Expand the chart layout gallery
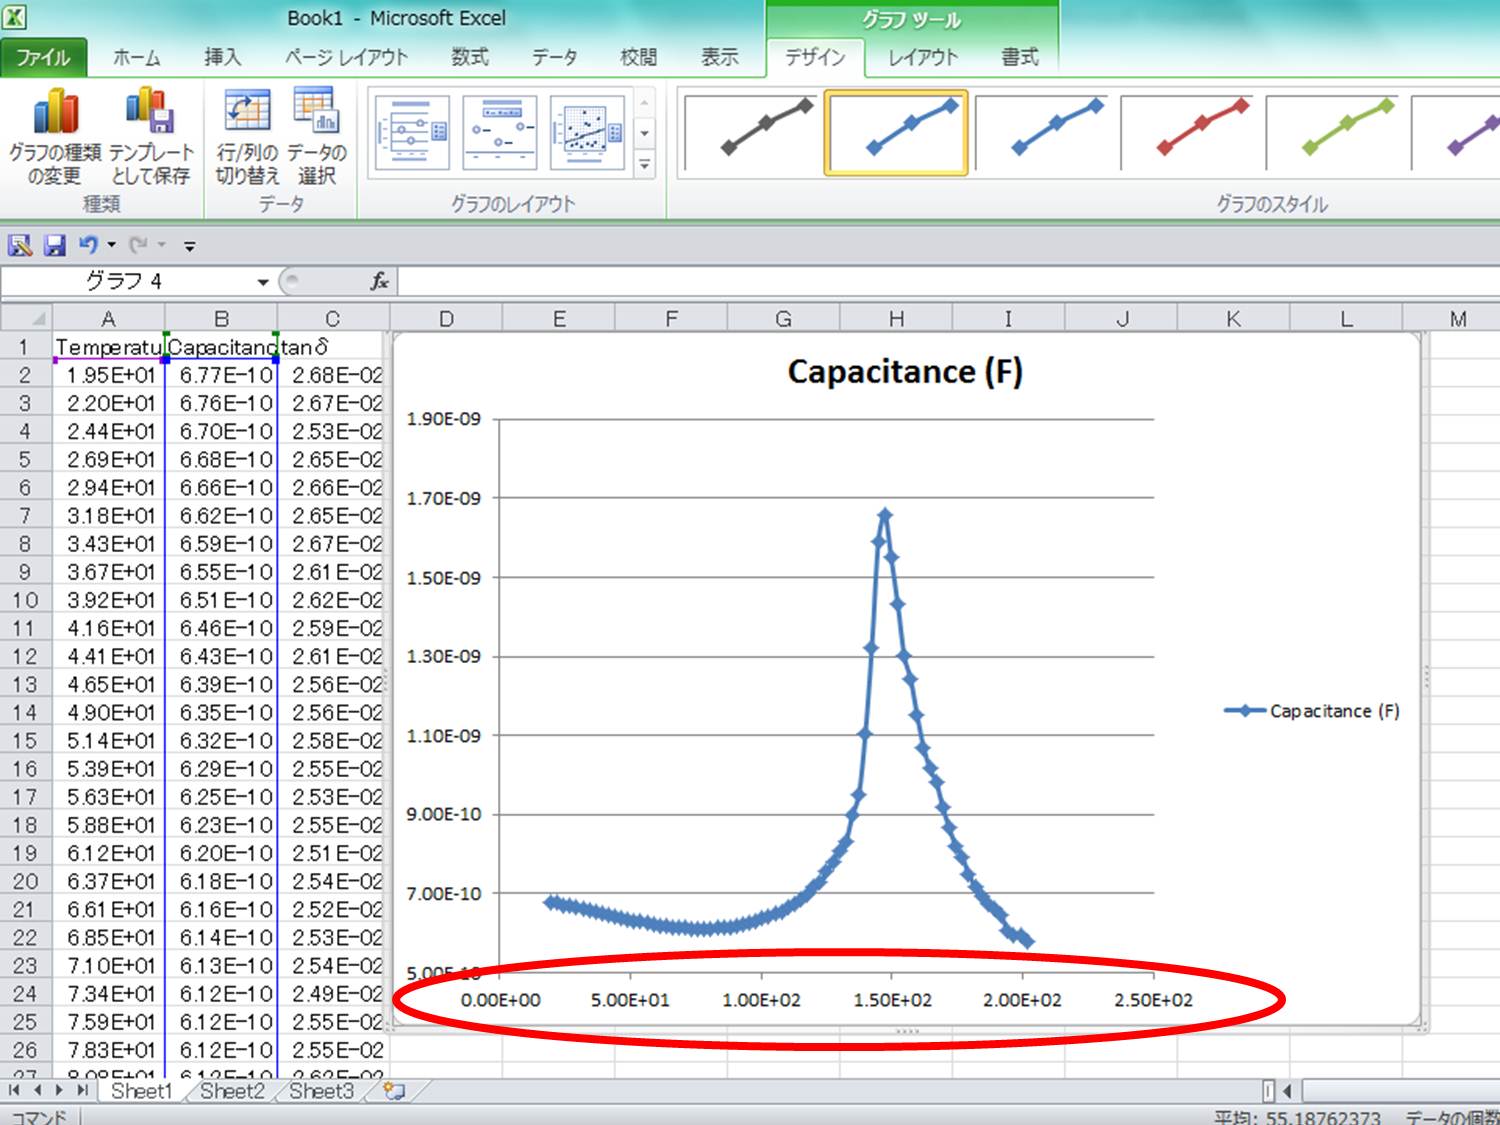 (645, 164)
